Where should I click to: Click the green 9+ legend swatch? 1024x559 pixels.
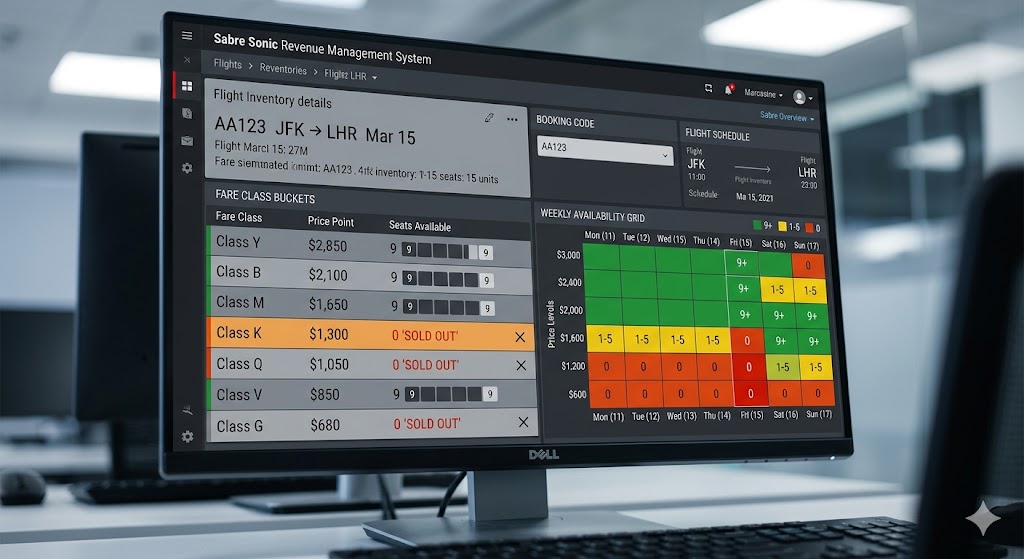757,225
